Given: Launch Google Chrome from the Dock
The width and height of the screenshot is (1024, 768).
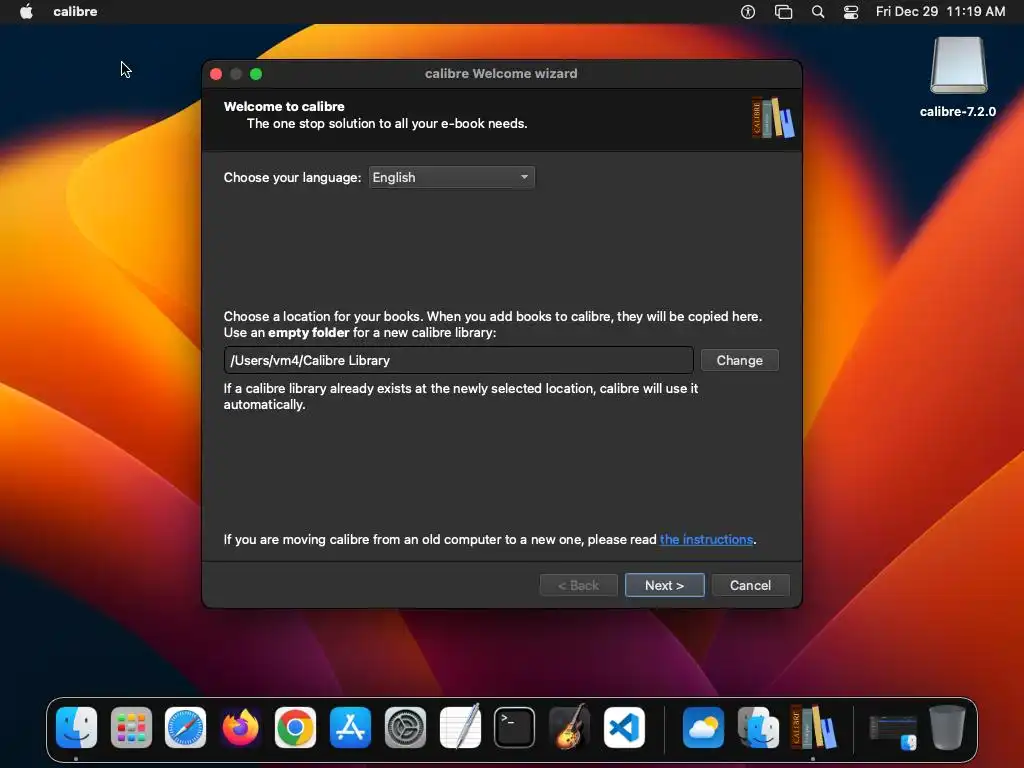Looking at the screenshot, I should (295, 728).
